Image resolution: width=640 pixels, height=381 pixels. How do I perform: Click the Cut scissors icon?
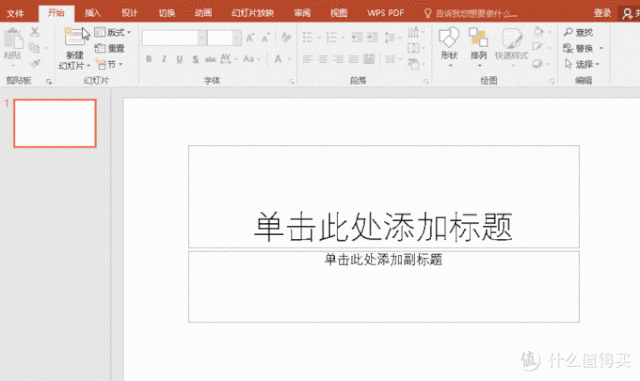click(35, 32)
